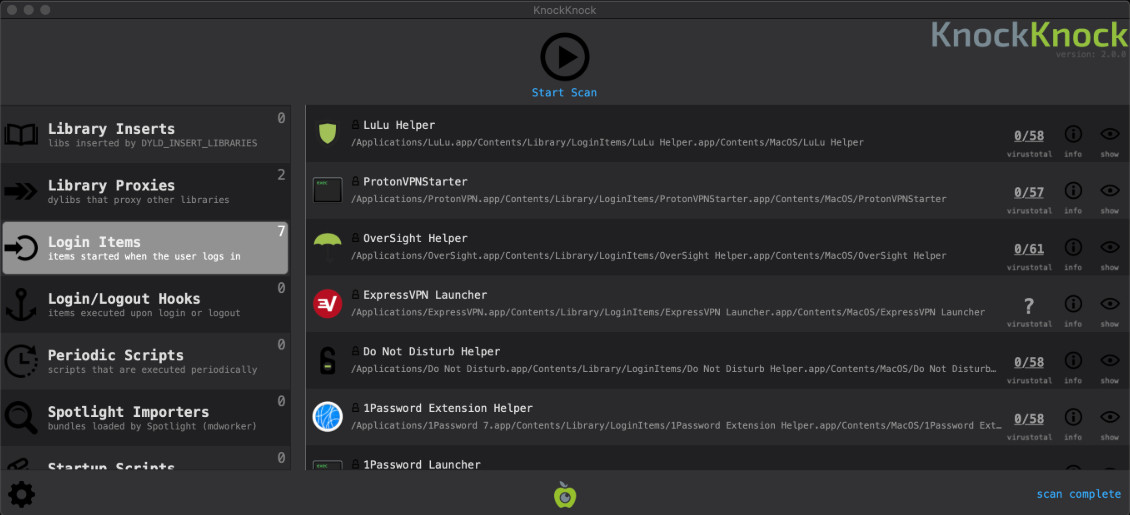
Task: Open info for ProtonVPNStarter
Action: 1073,191
